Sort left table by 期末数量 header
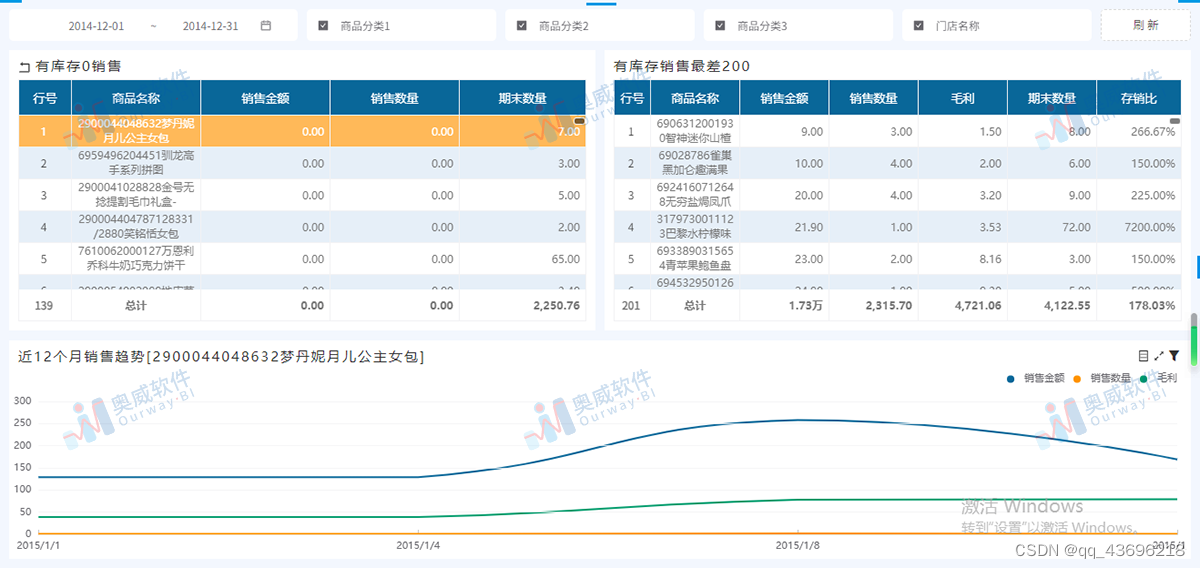 click(x=523, y=98)
